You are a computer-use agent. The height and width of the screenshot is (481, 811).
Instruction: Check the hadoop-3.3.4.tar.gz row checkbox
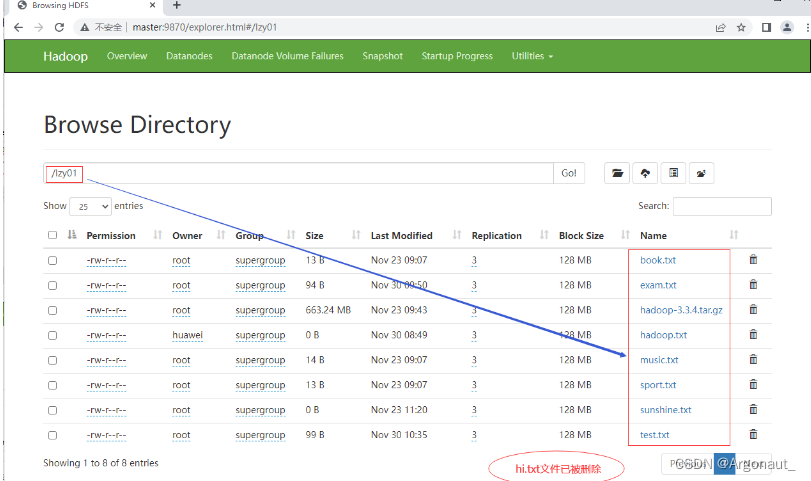[x=52, y=310]
